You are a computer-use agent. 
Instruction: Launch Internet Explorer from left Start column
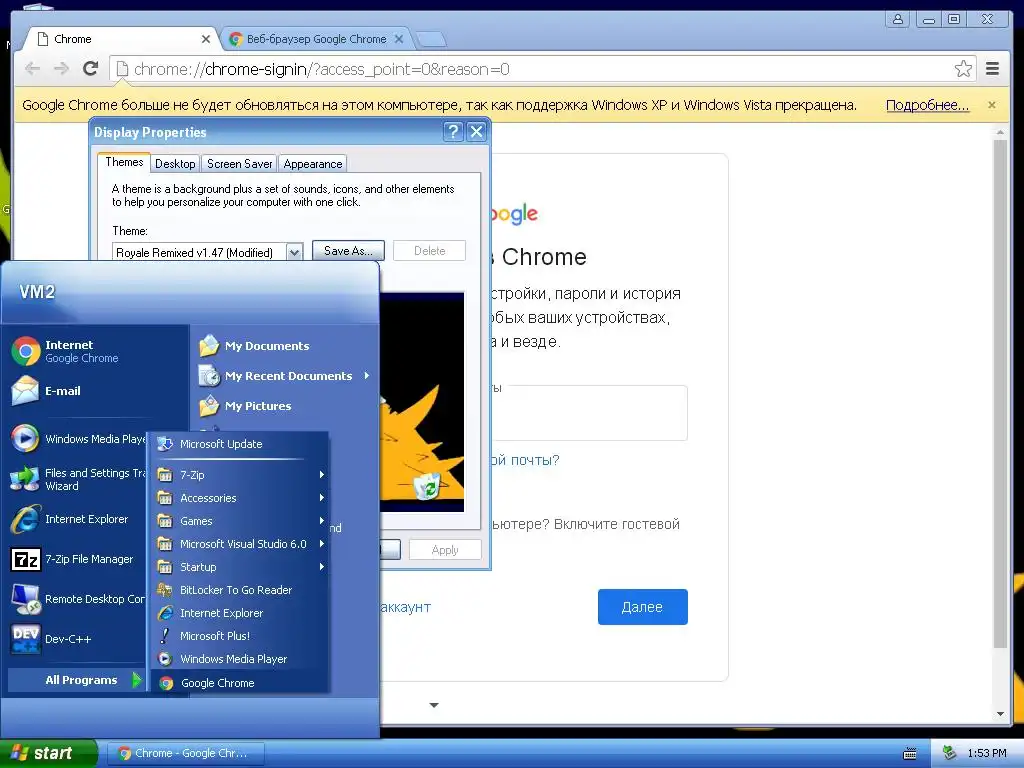click(x=71, y=519)
